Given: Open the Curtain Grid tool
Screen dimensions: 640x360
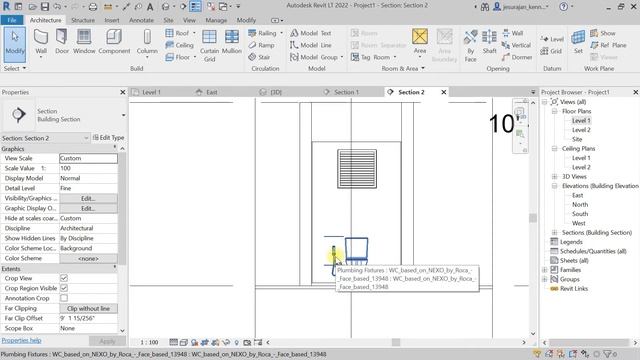Looking at the screenshot, I should coord(209,45).
